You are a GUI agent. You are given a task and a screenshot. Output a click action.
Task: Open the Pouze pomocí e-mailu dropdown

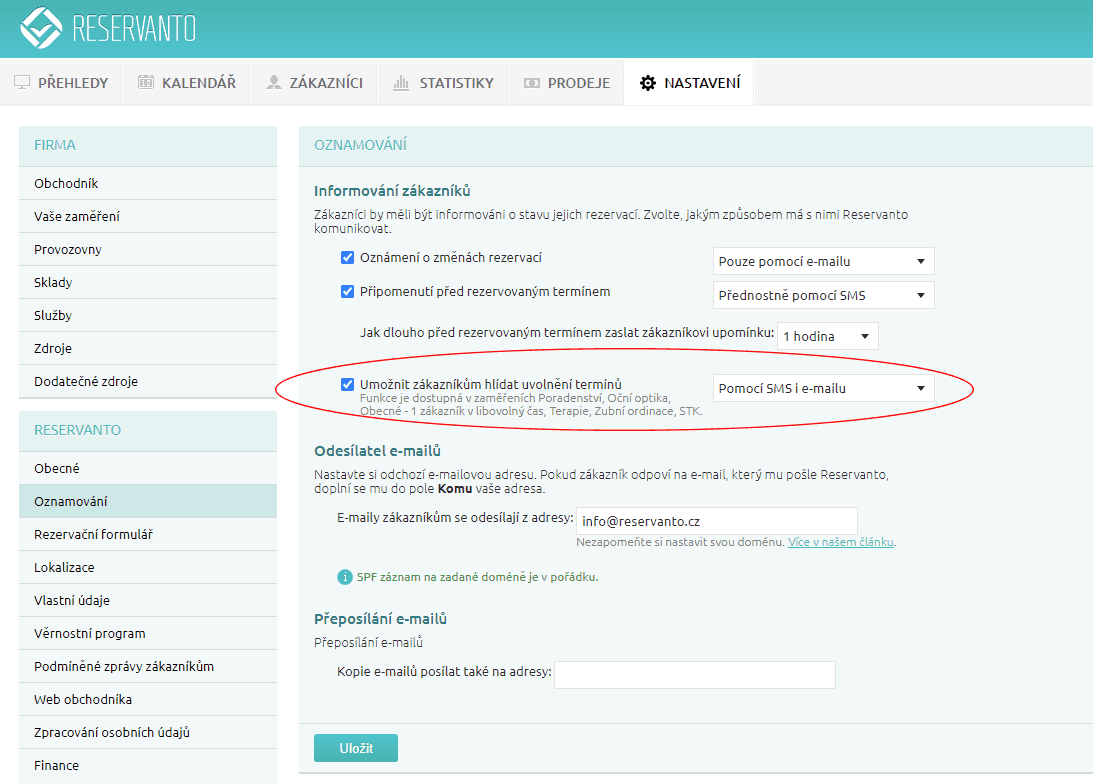point(823,262)
